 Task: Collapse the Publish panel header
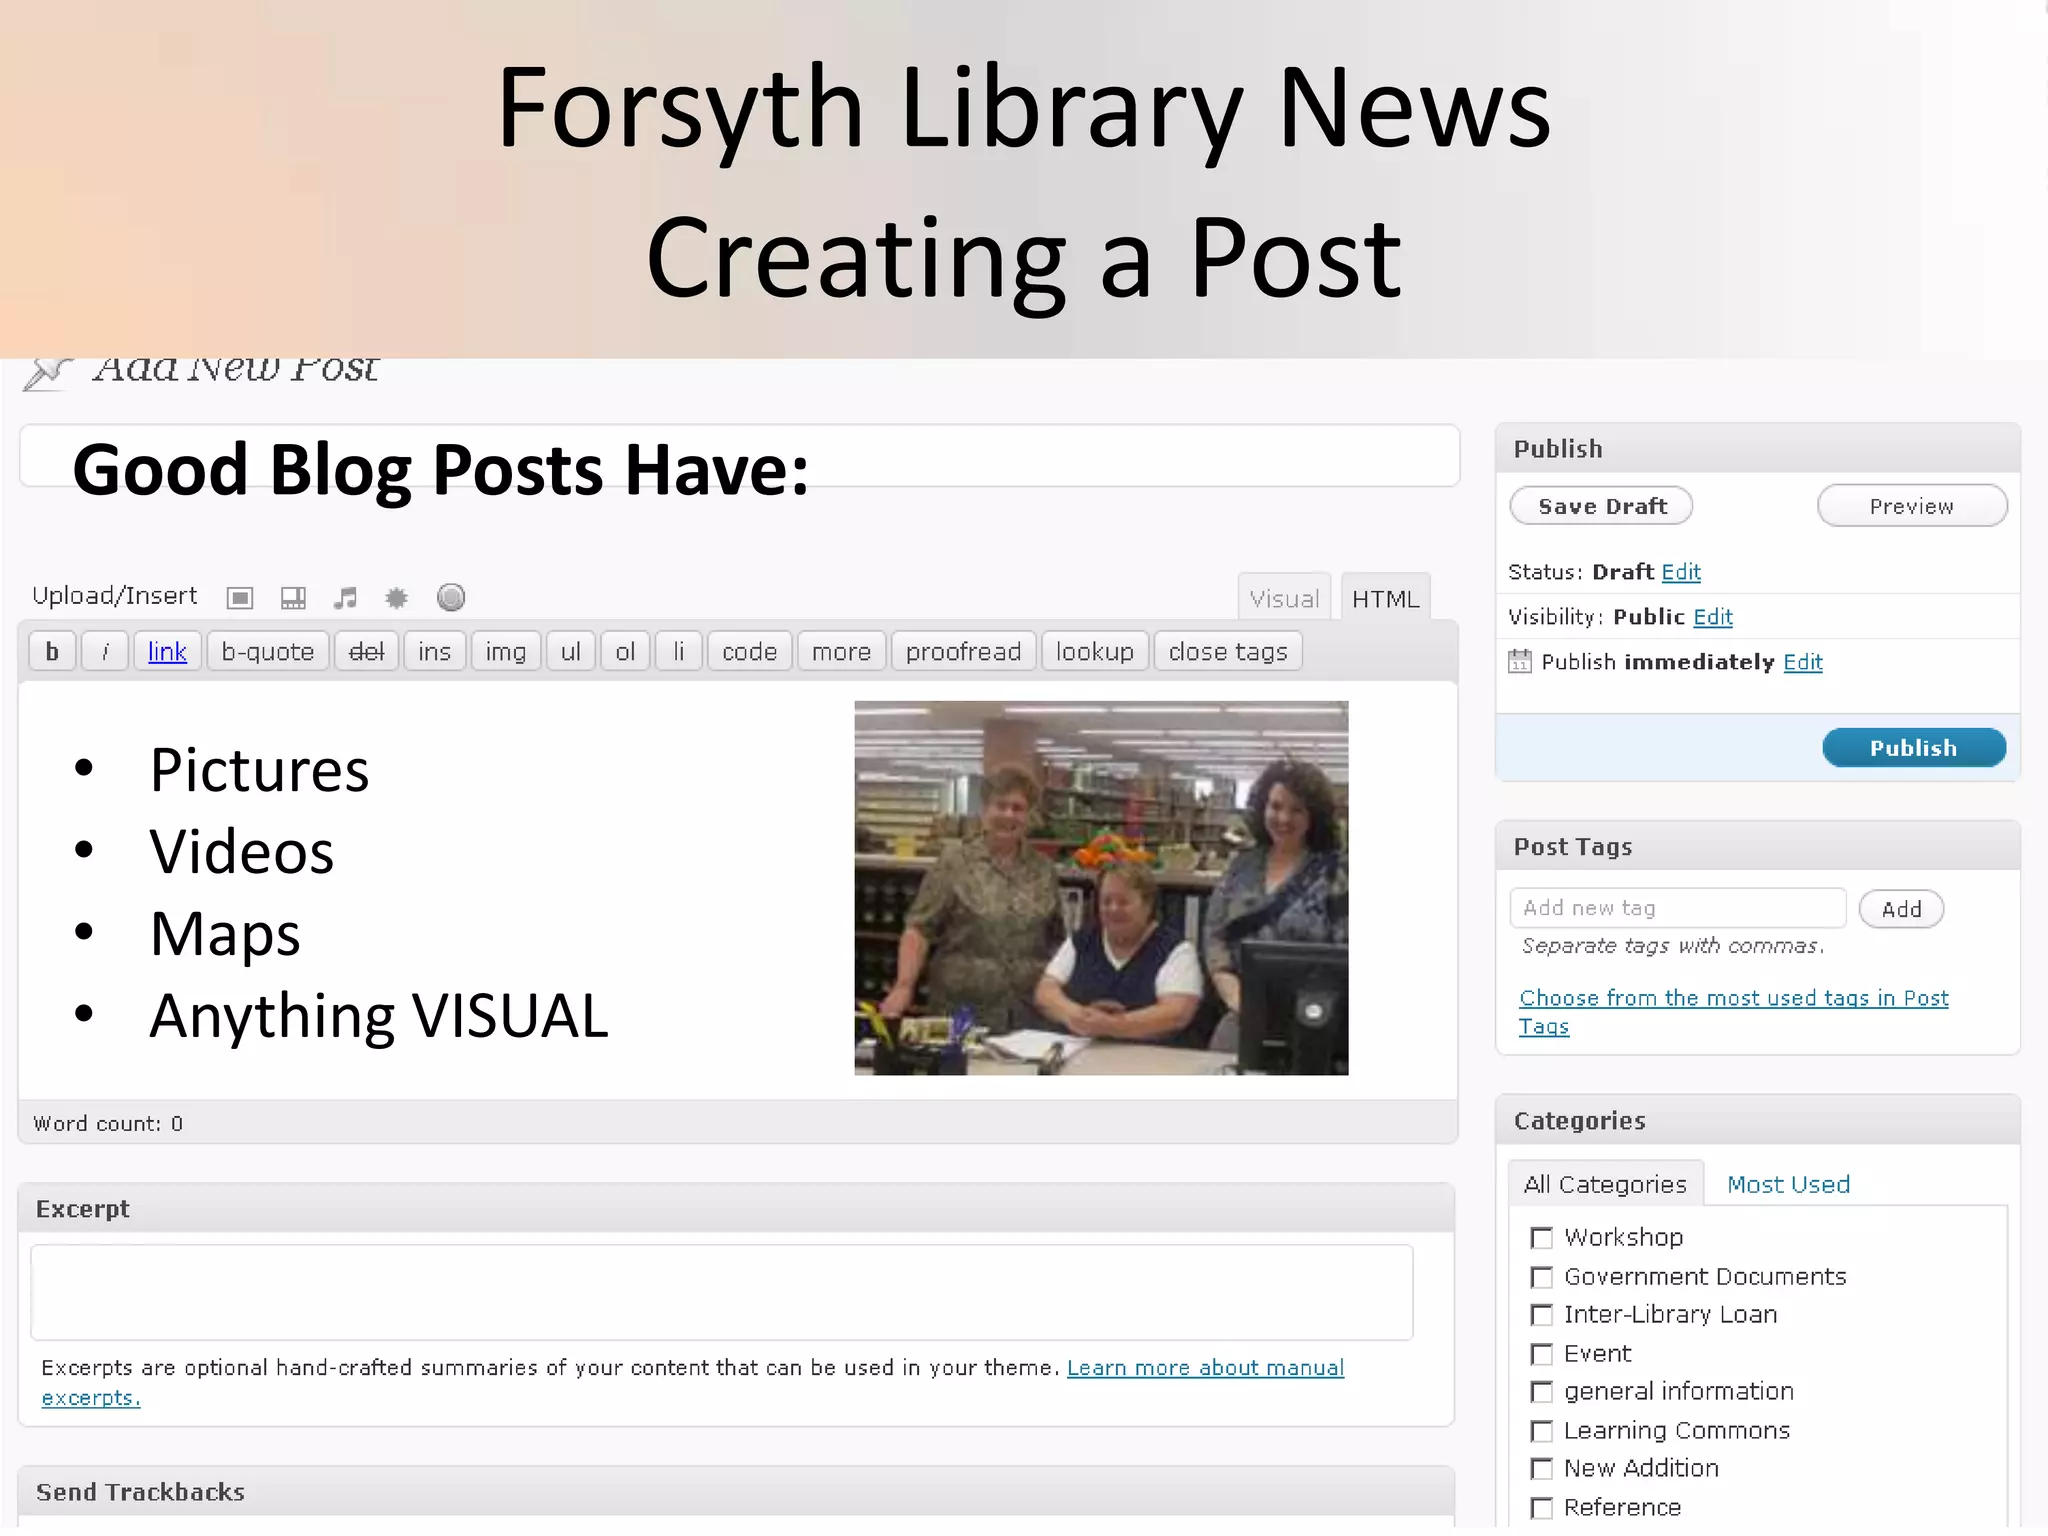click(1758, 449)
